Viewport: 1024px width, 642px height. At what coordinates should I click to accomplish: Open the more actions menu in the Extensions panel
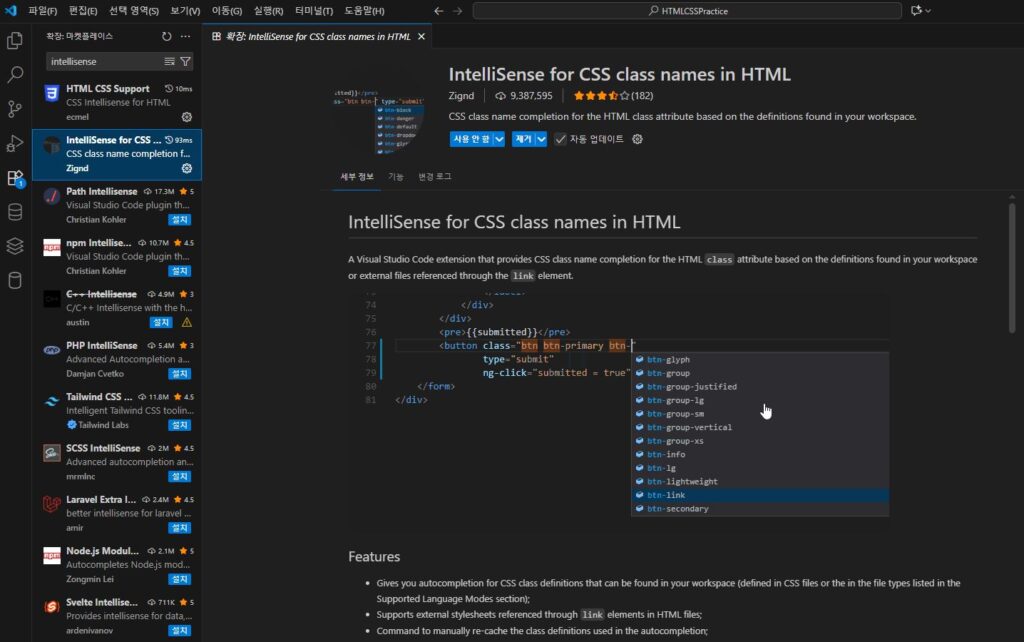[x=185, y=38]
